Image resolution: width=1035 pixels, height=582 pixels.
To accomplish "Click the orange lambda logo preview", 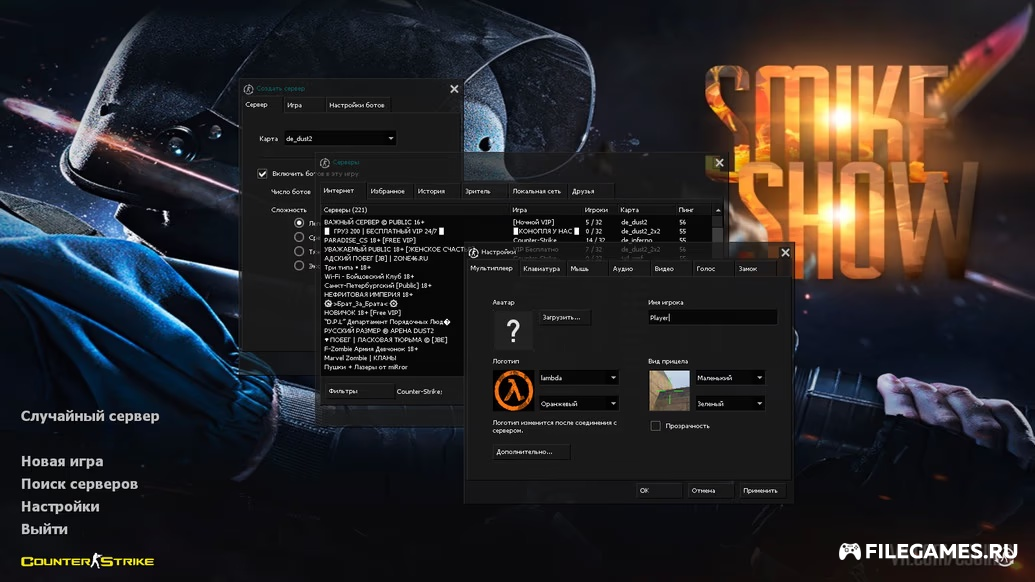I will 513,390.
